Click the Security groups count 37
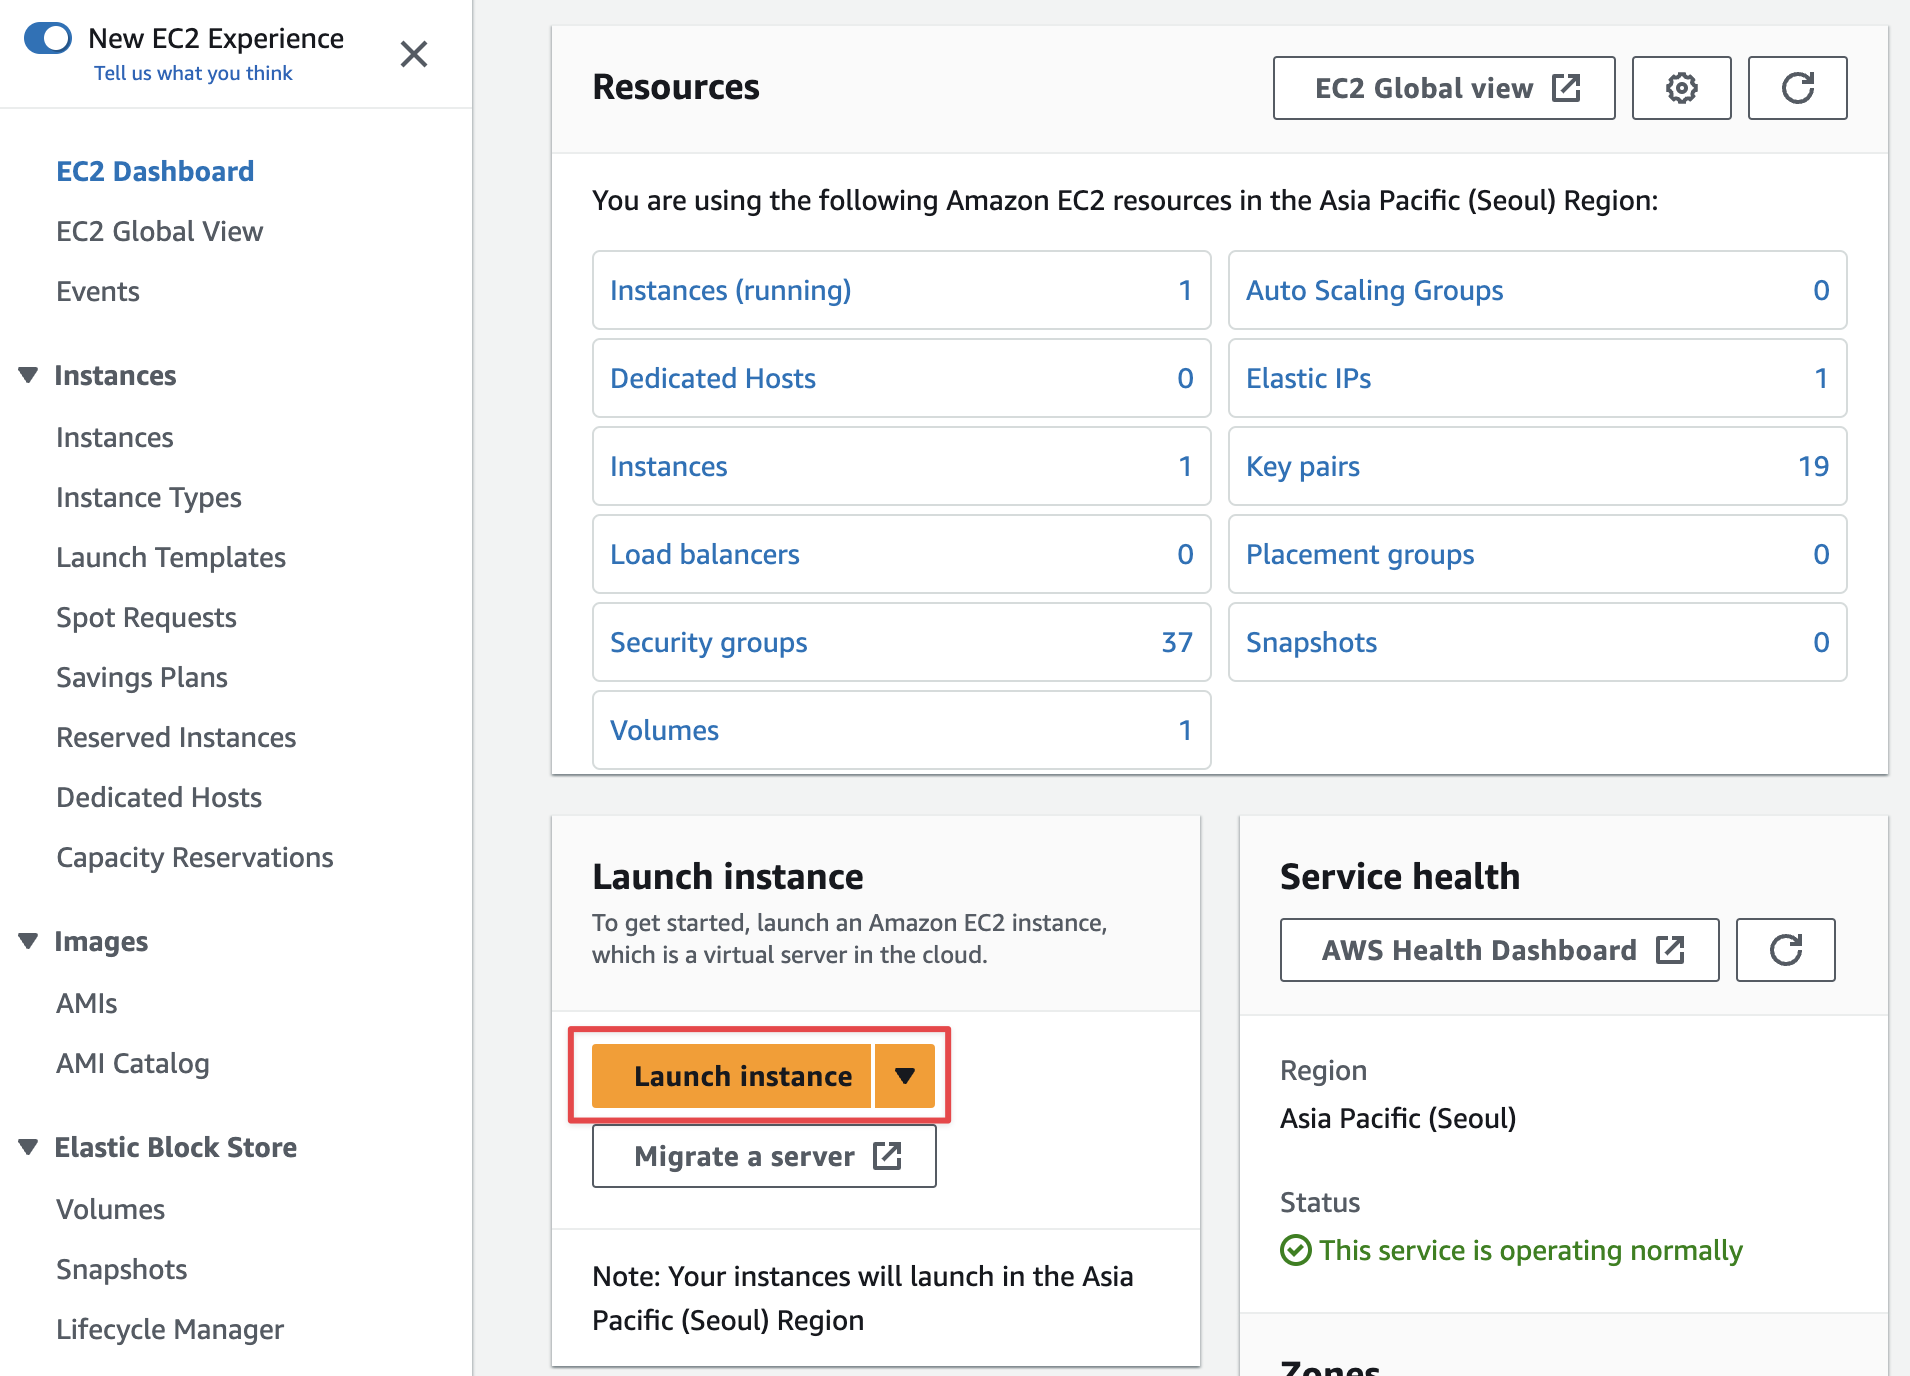This screenshot has width=1910, height=1376. (x=1177, y=642)
